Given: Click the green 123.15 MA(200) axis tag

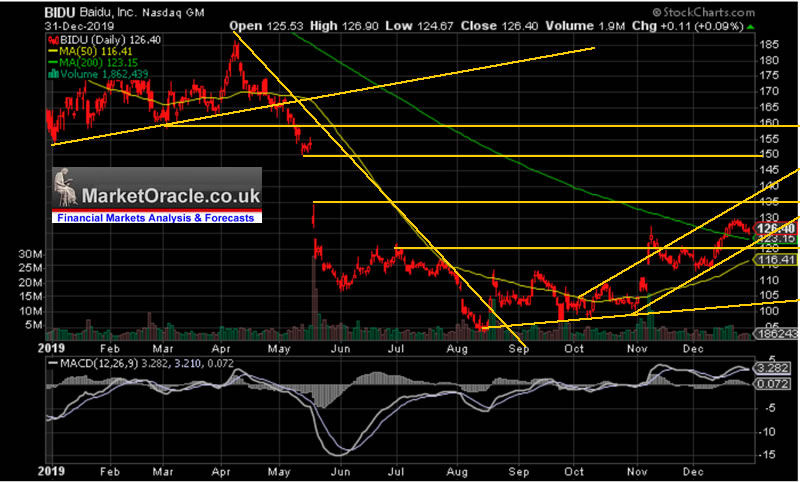Looking at the screenshot, I should [778, 239].
